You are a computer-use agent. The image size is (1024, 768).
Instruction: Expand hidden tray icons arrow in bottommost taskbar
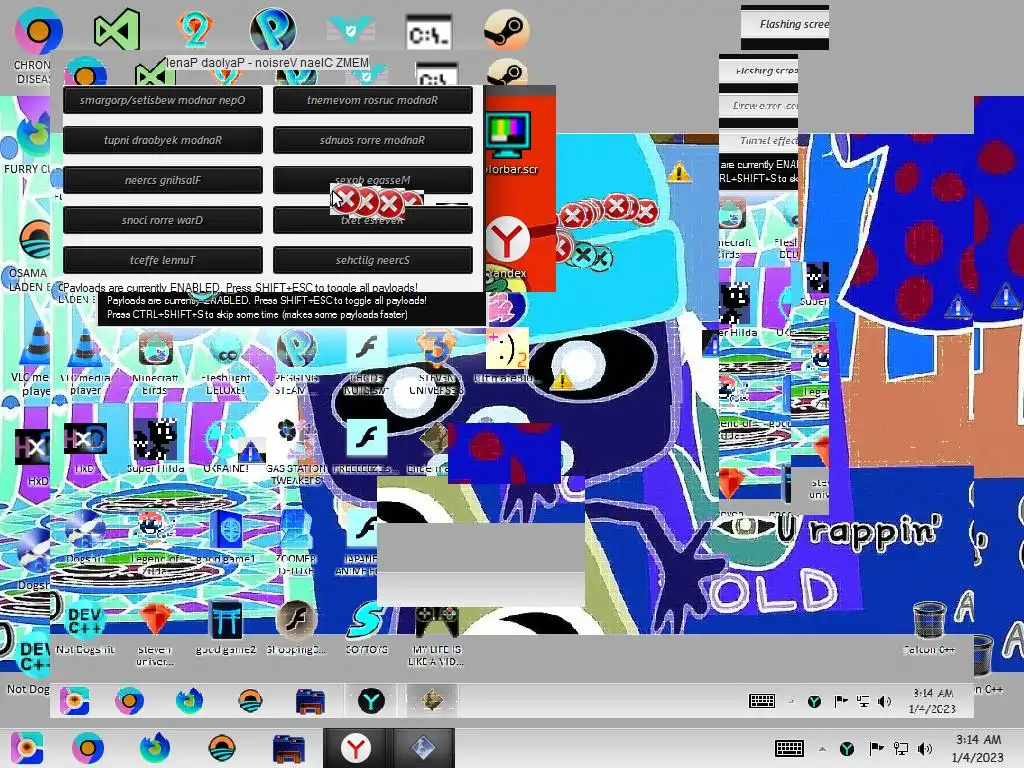822,749
